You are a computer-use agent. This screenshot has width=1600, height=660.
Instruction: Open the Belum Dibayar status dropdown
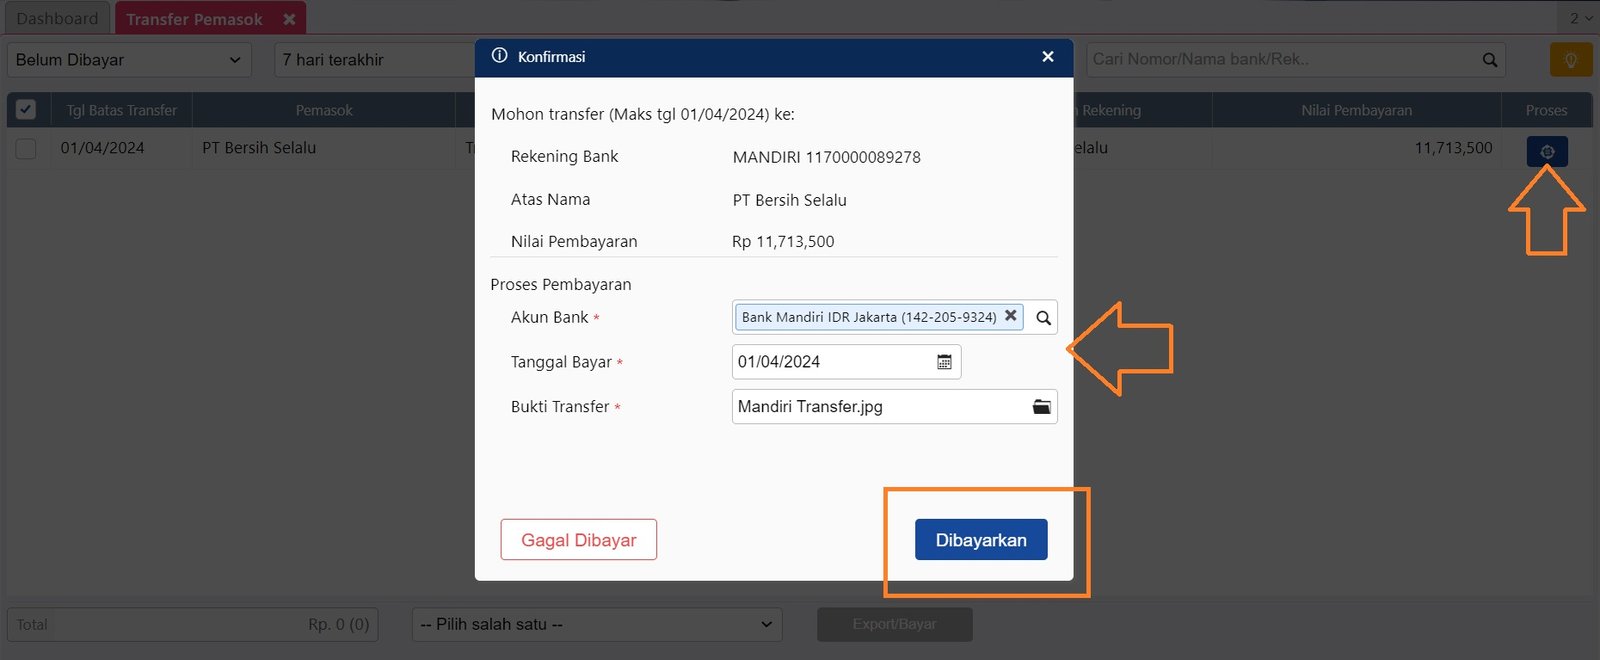tap(128, 60)
